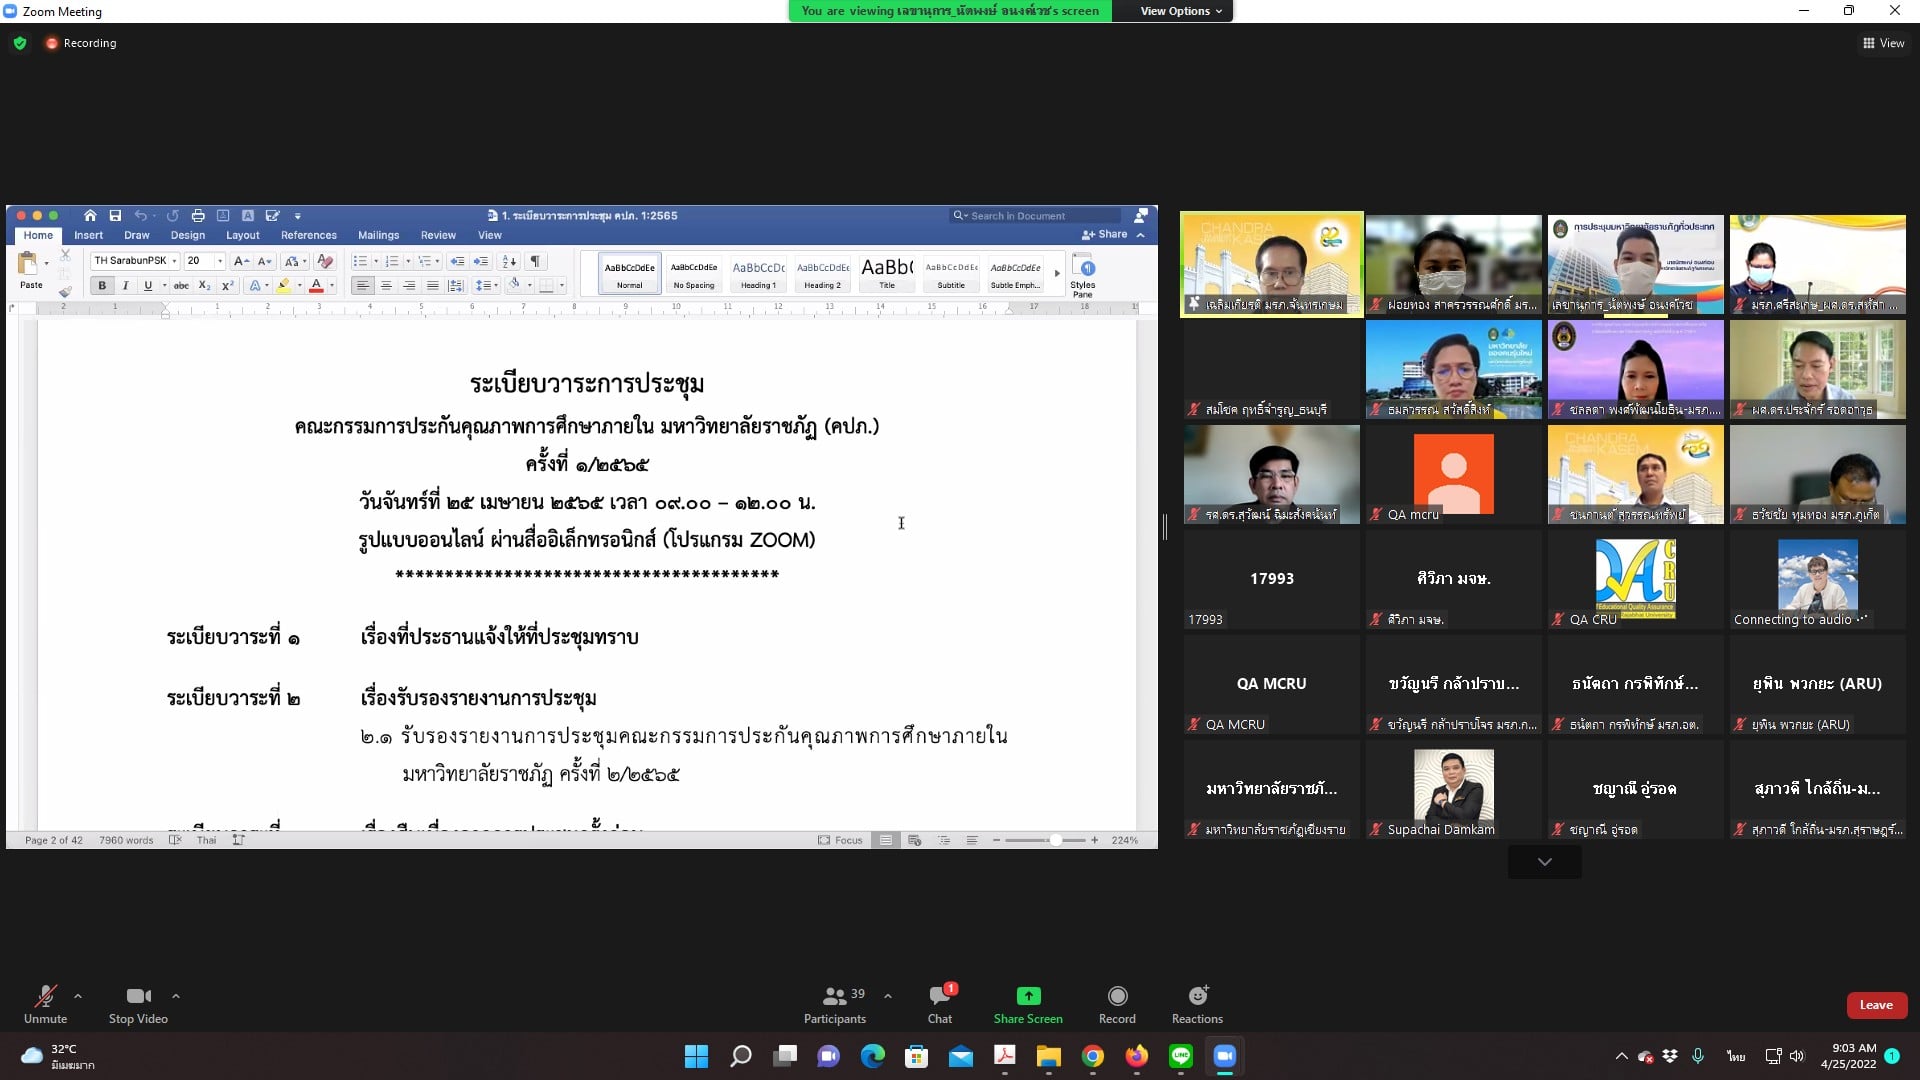Screen dimensions: 1920x1080
Task: Toggle the system volume speaker icon
Action: tap(1797, 1056)
